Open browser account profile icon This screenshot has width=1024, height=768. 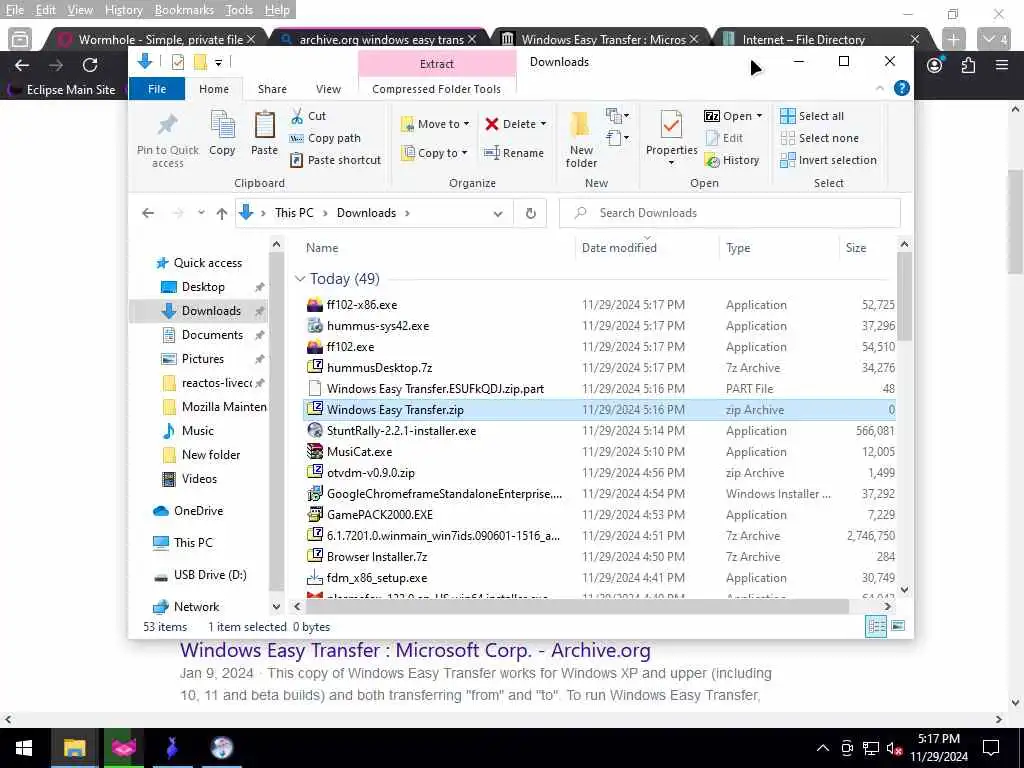point(935,65)
